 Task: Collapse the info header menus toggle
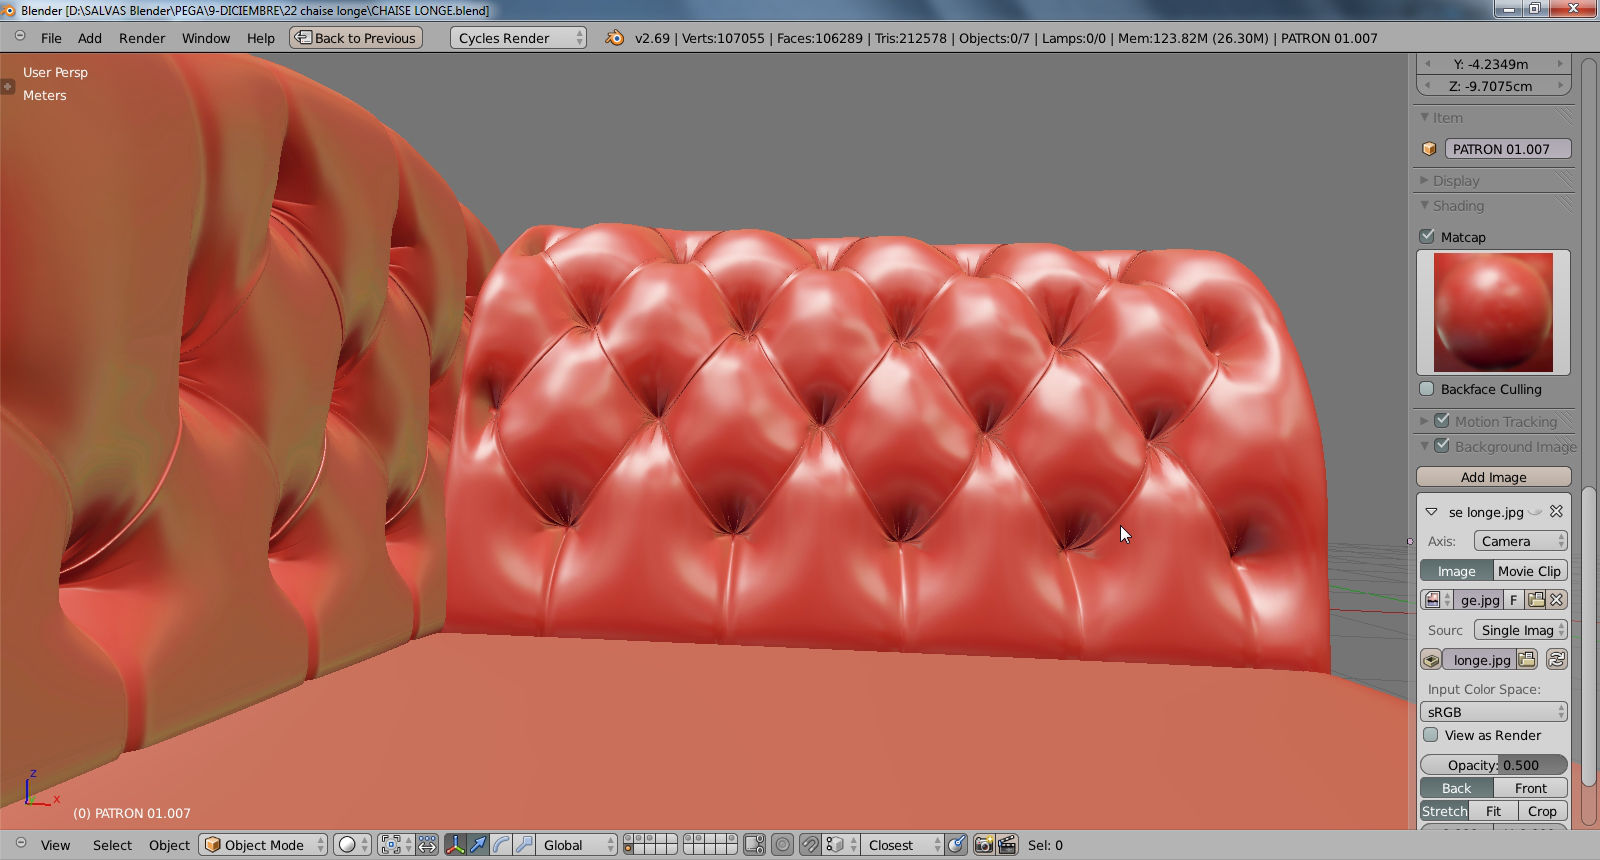(20, 36)
